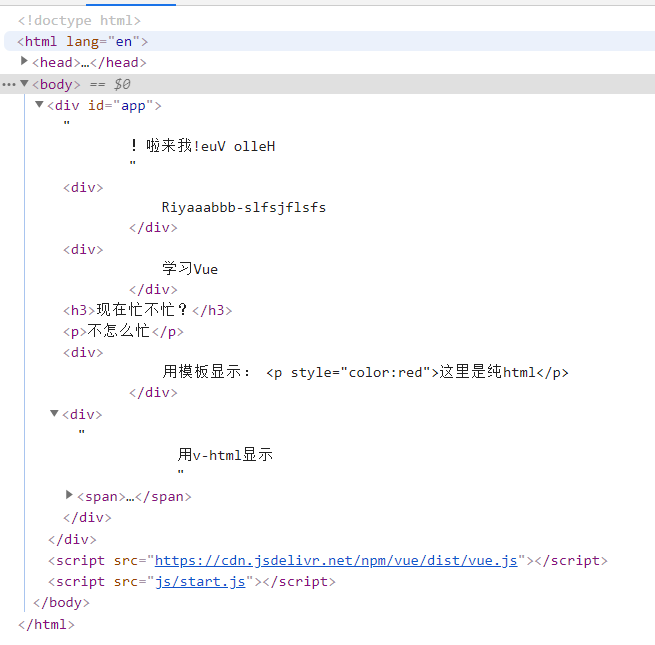The image size is (655, 645).
Task: Open the js/start.js script link
Action: click(x=200, y=582)
